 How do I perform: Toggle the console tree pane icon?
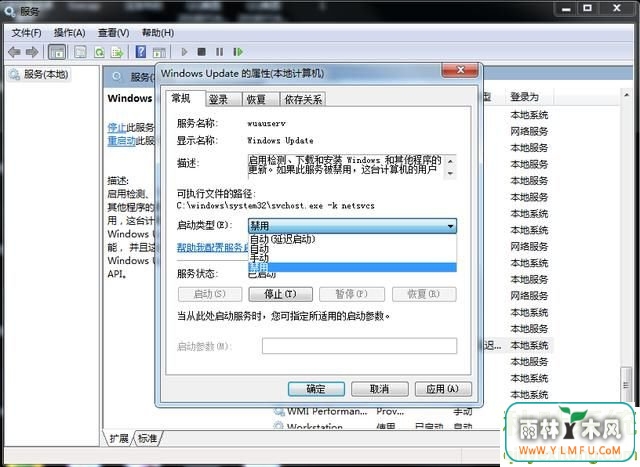(x=57, y=52)
